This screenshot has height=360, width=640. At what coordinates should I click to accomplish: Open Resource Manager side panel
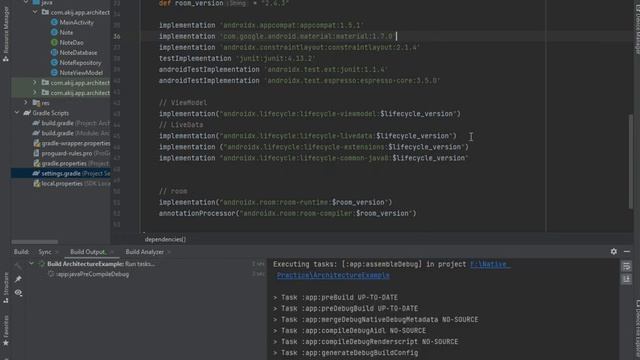coord(6,33)
